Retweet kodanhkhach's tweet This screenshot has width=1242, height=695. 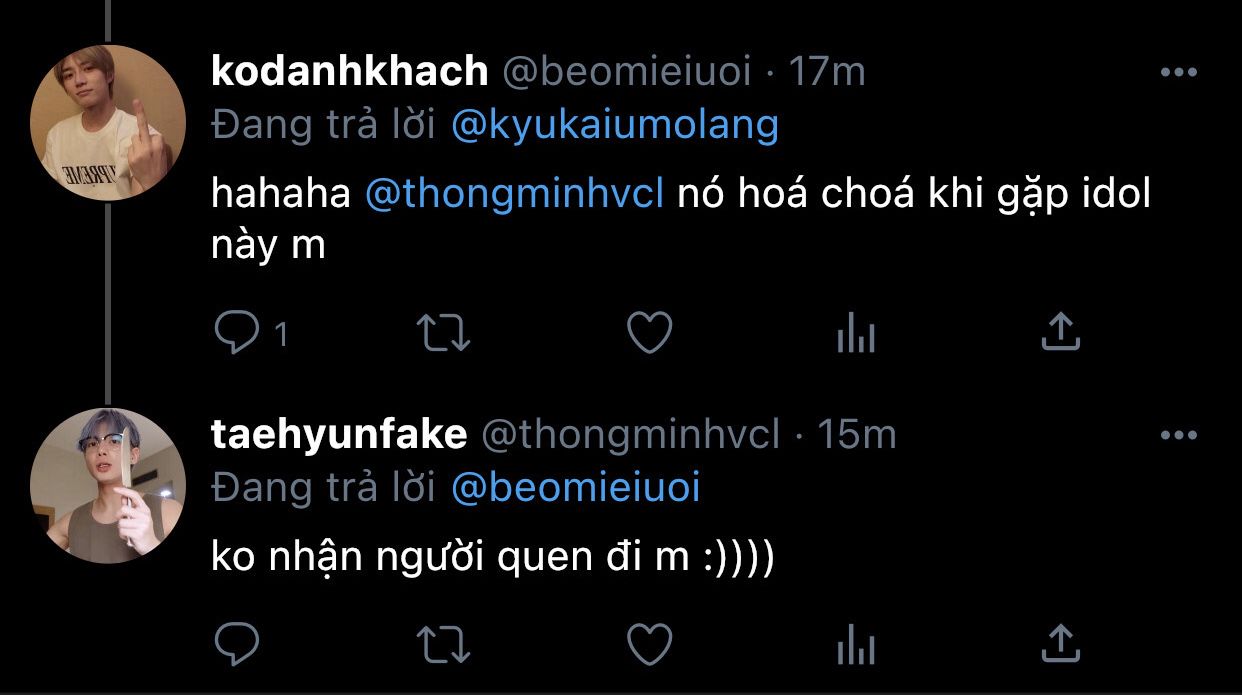coord(443,333)
